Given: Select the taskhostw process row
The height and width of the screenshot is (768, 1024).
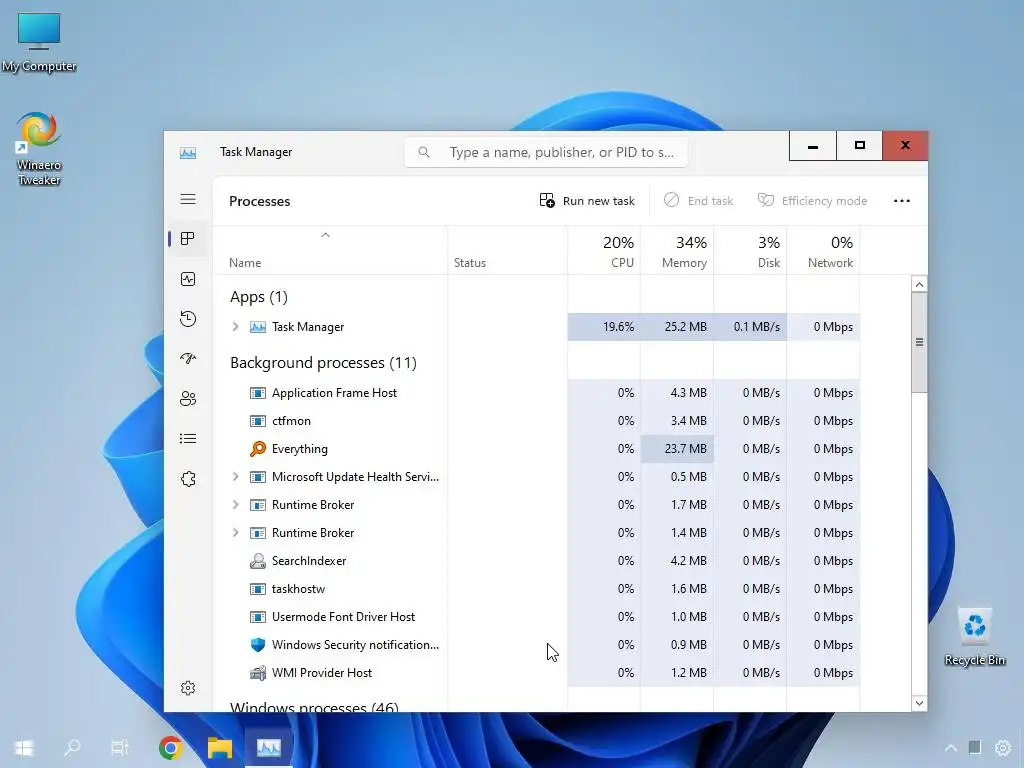Looking at the screenshot, I should pyautogui.click(x=536, y=589).
